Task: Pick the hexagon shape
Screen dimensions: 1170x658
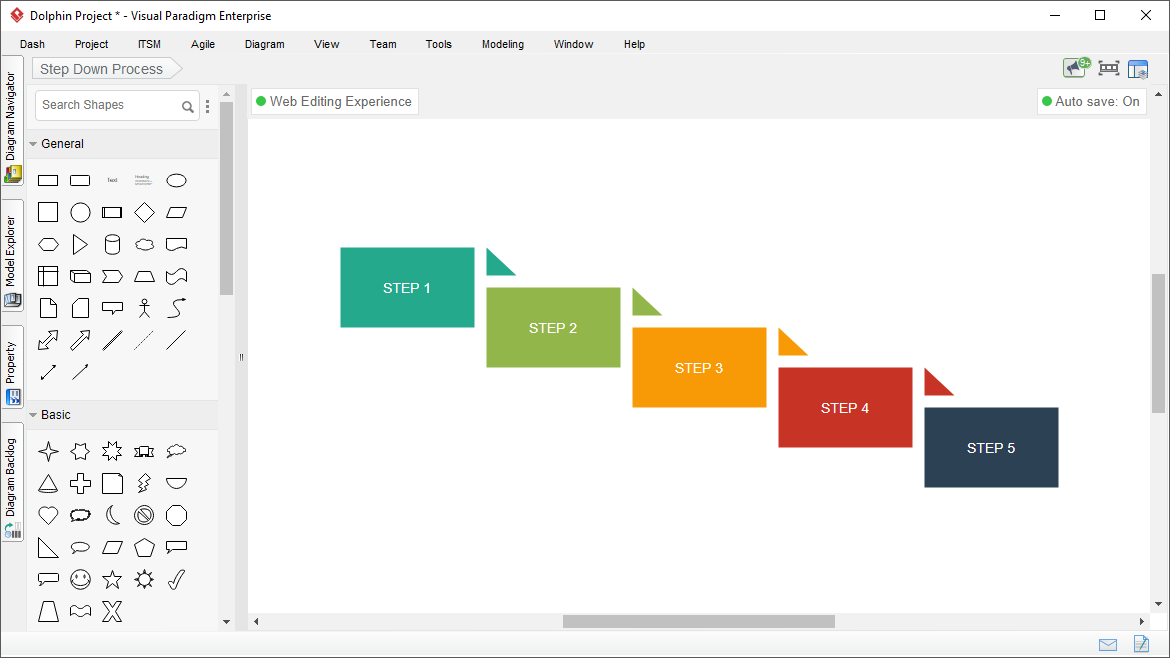Action: 48,245
